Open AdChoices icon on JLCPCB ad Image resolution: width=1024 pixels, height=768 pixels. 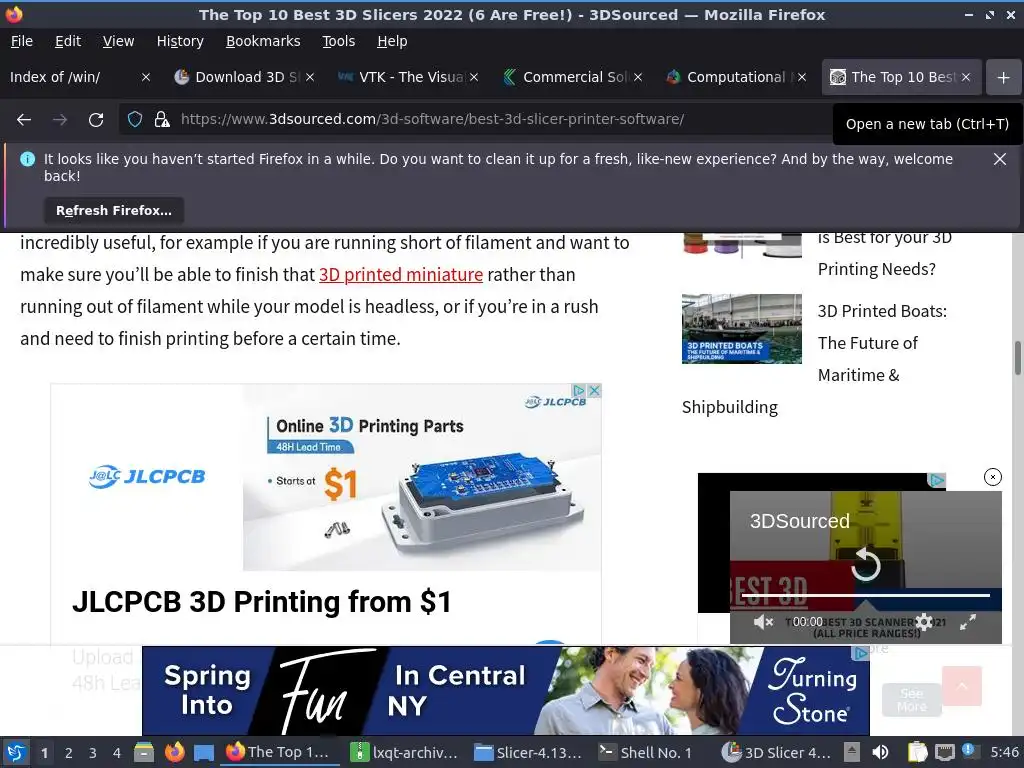pyautogui.click(x=579, y=391)
